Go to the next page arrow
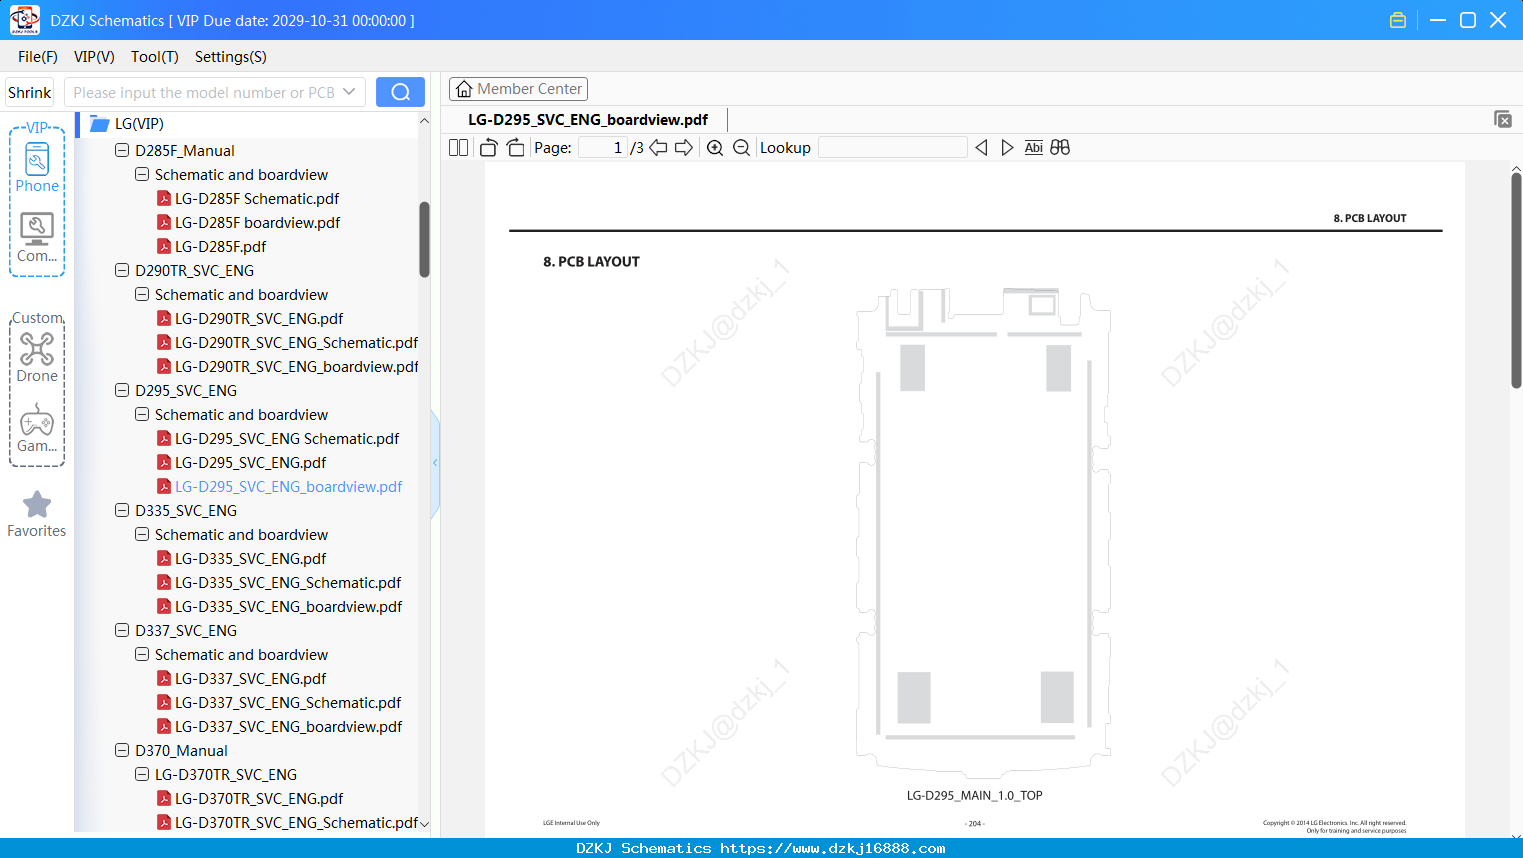 coord(684,148)
